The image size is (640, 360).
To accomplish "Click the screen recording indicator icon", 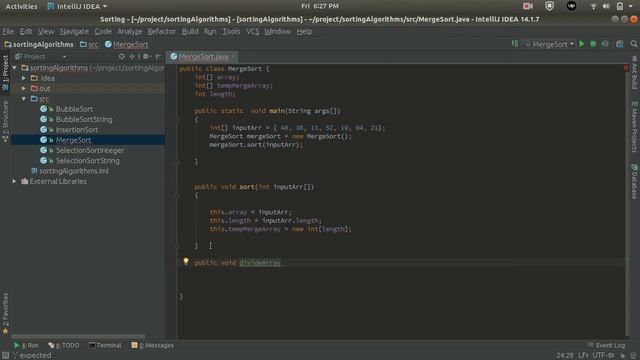I will click(x=528, y=6).
